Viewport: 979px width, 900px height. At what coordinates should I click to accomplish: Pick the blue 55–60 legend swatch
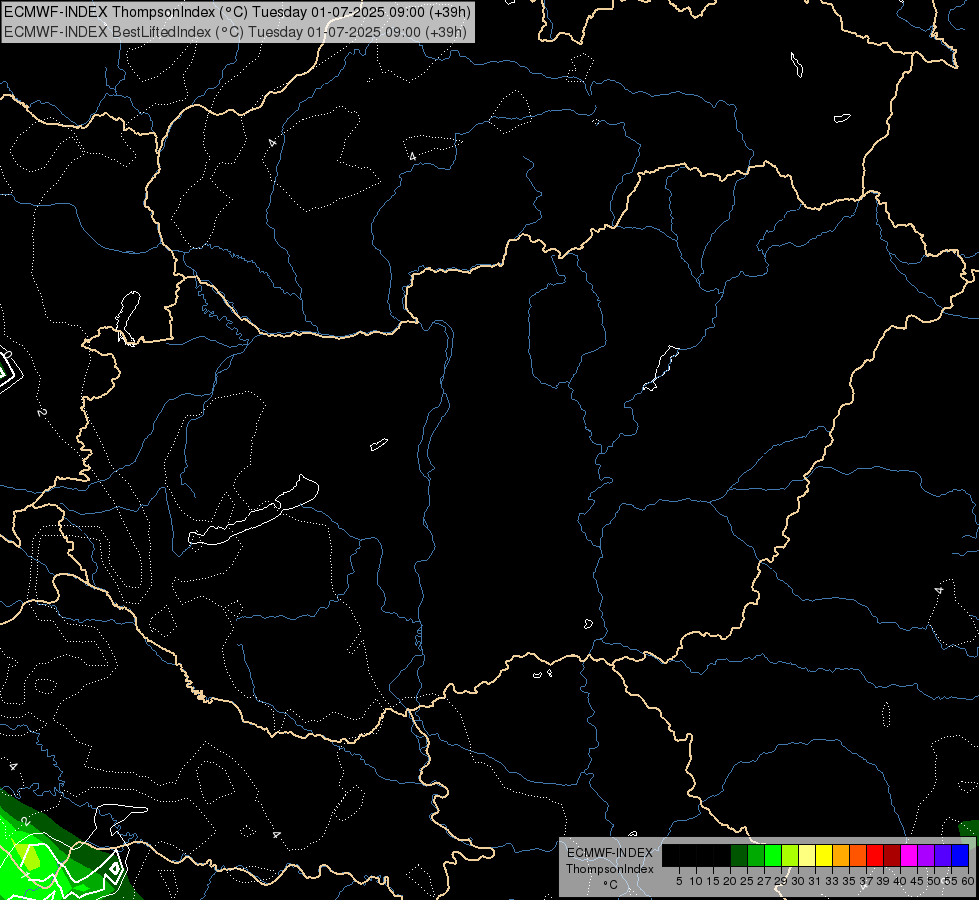960,855
